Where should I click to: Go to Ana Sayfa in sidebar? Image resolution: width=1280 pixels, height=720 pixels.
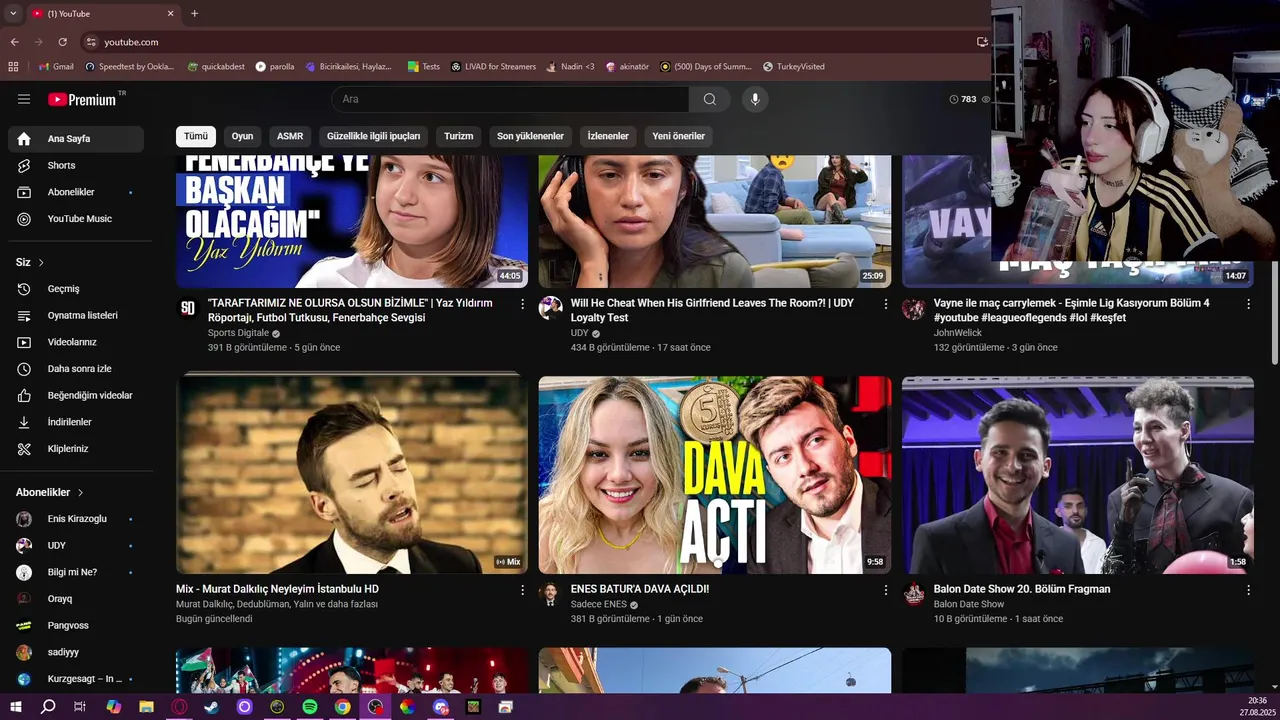76,139
